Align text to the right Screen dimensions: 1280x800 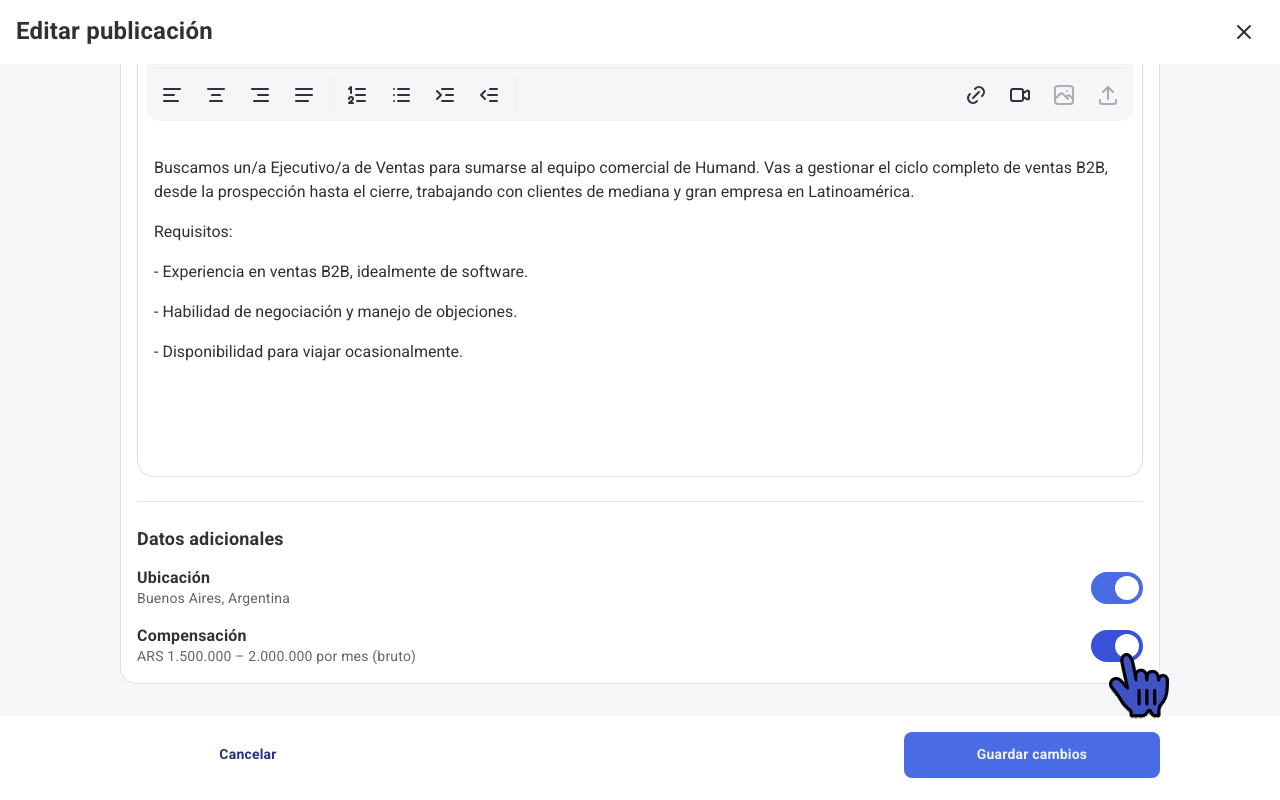[x=260, y=95]
